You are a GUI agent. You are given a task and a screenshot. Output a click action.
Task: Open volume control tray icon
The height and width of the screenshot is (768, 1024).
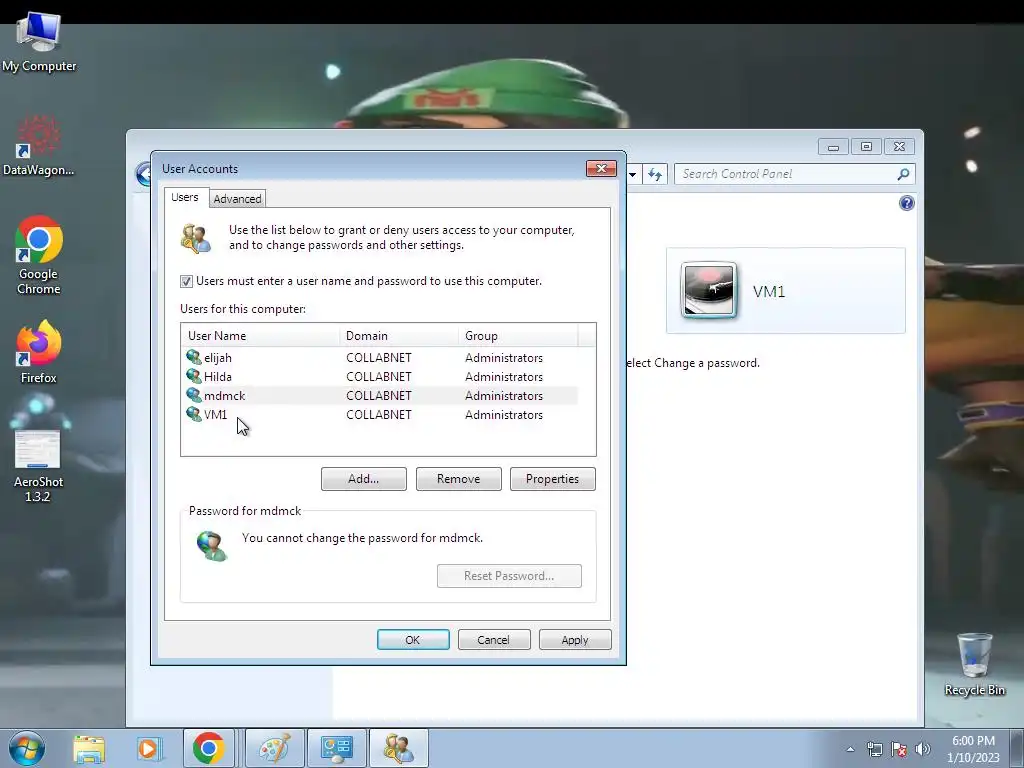(x=923, y=749)
